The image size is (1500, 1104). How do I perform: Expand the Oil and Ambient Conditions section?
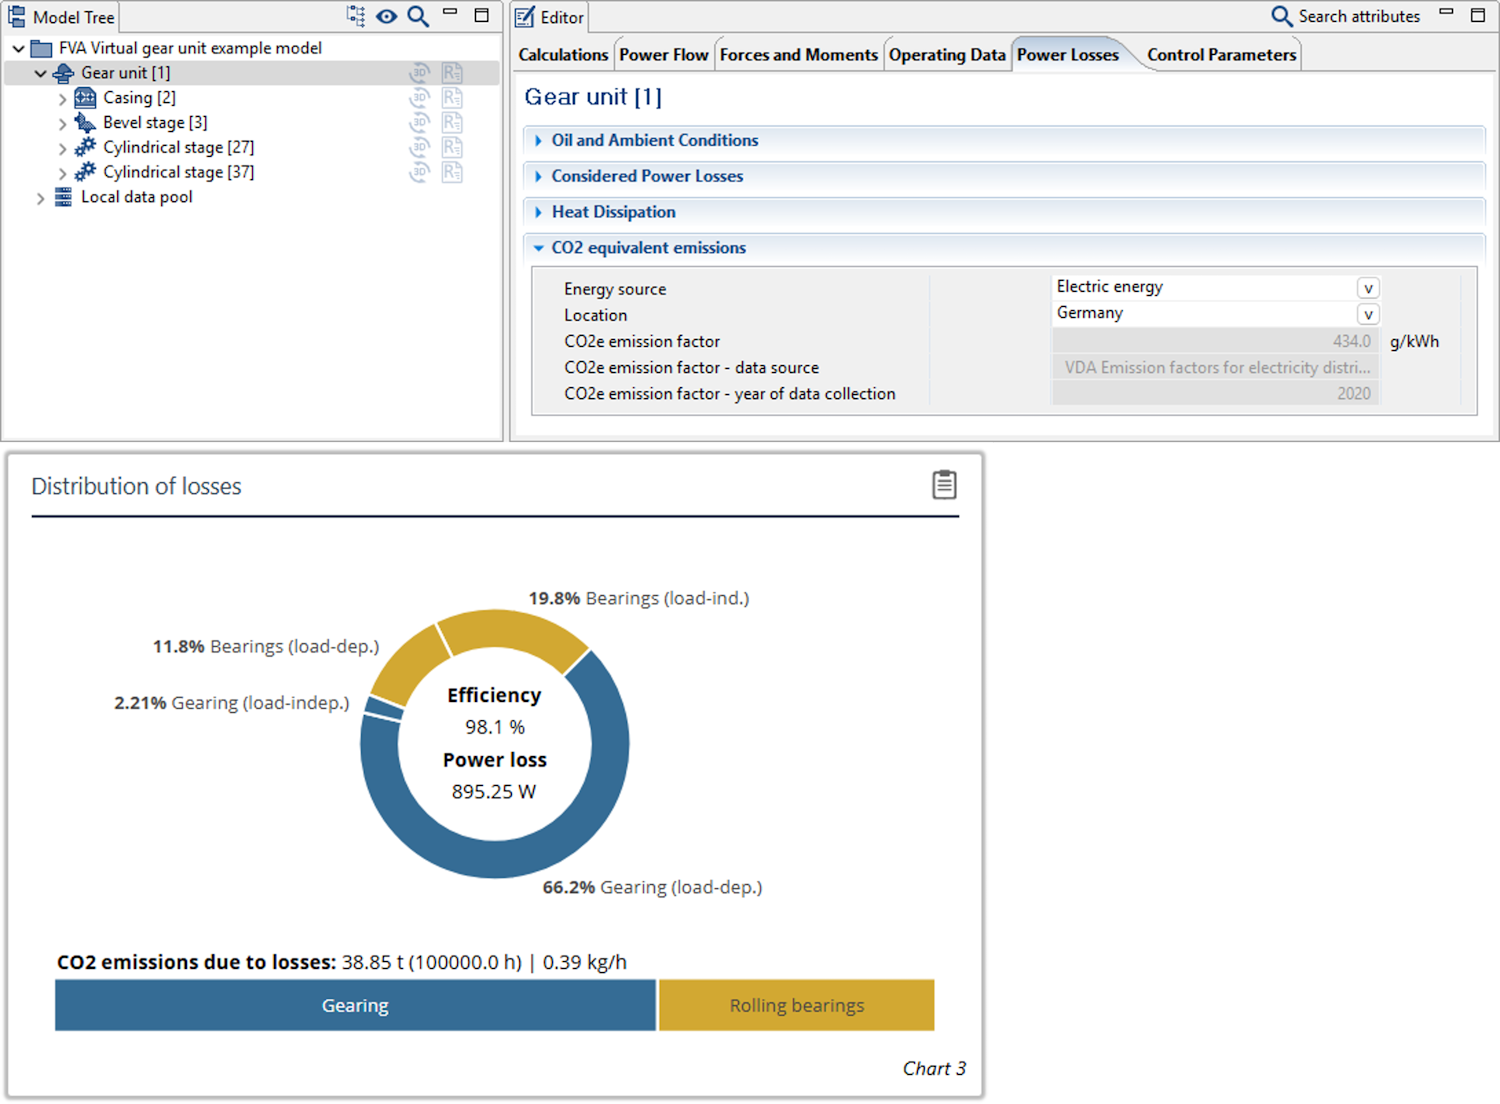539,141
